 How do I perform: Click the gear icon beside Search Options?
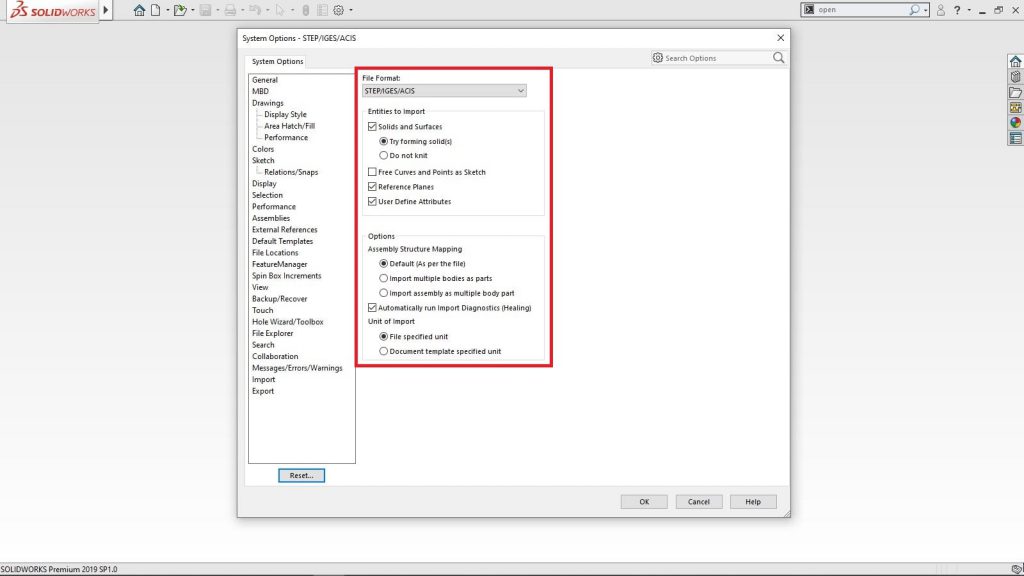coord(658,58)
